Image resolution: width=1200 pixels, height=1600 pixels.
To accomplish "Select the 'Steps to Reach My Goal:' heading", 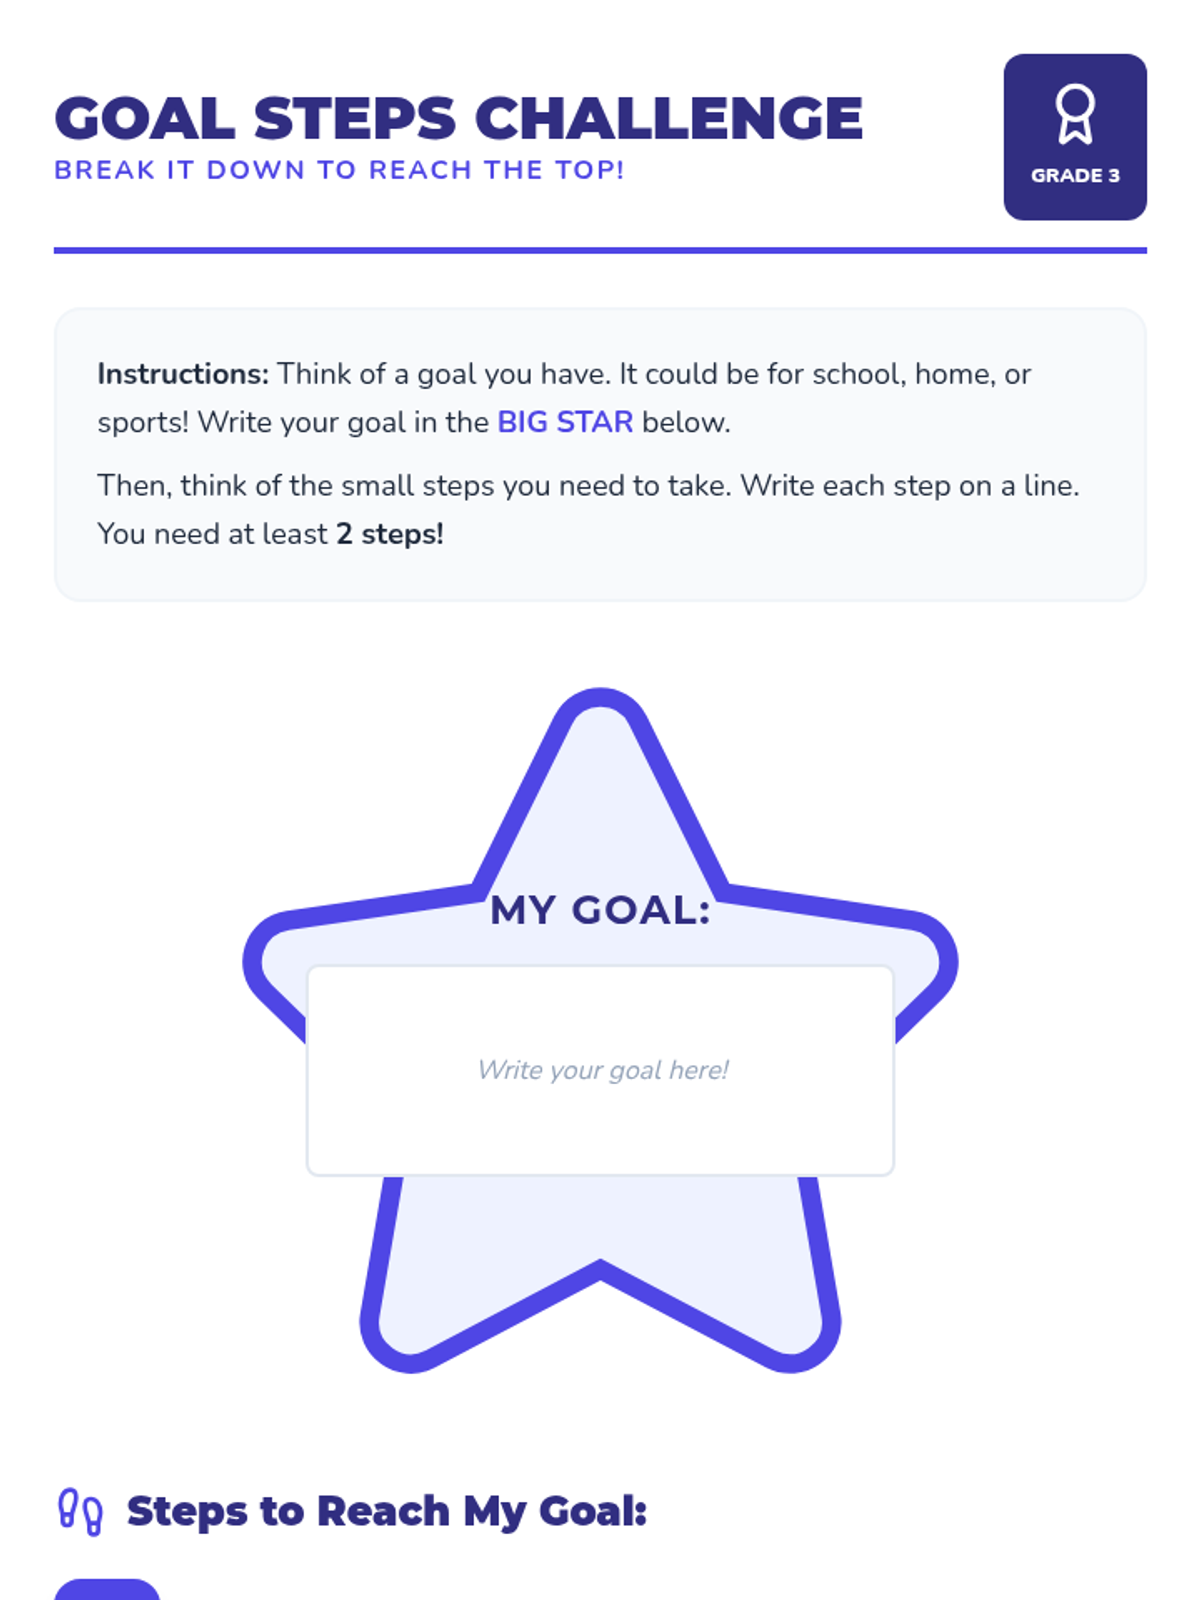I will pos(387,1511).
